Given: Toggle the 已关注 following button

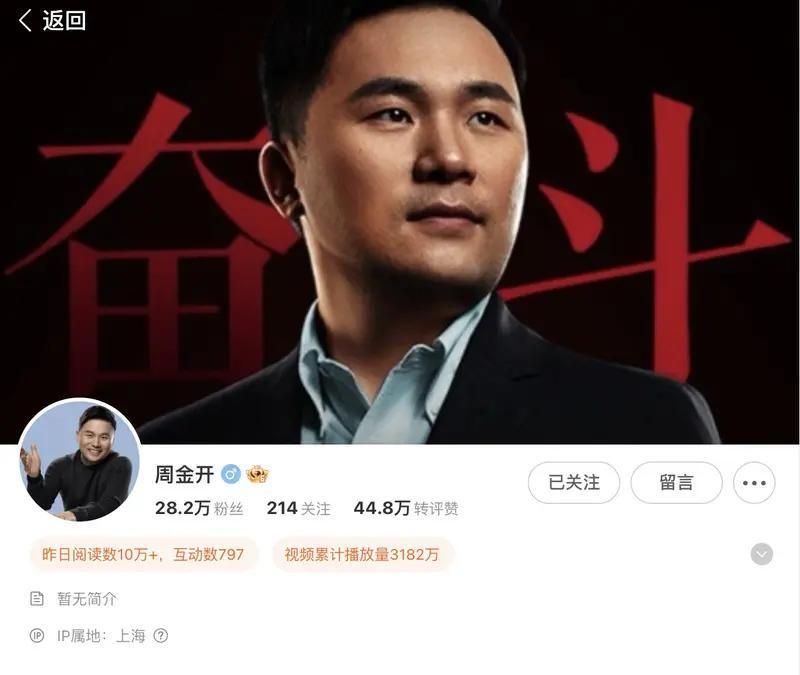Looking at the screenshot, I should 574,483.
